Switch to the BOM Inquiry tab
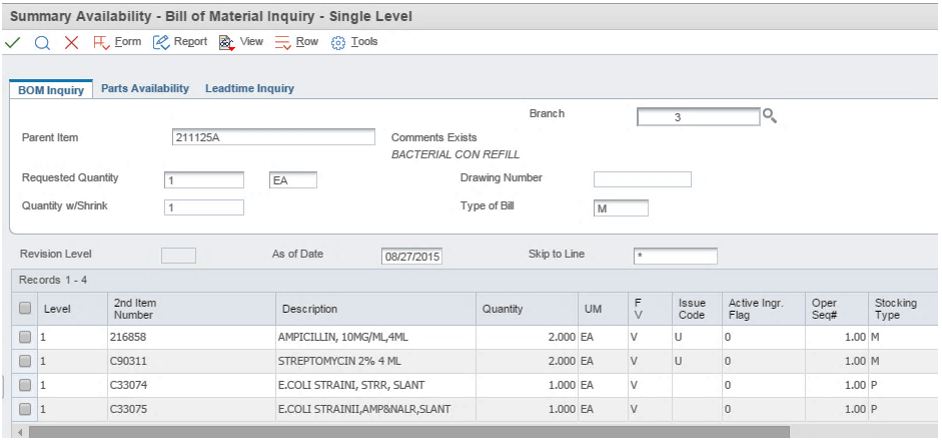This screenshot has width=942, height=441. (x=51, y=90)
